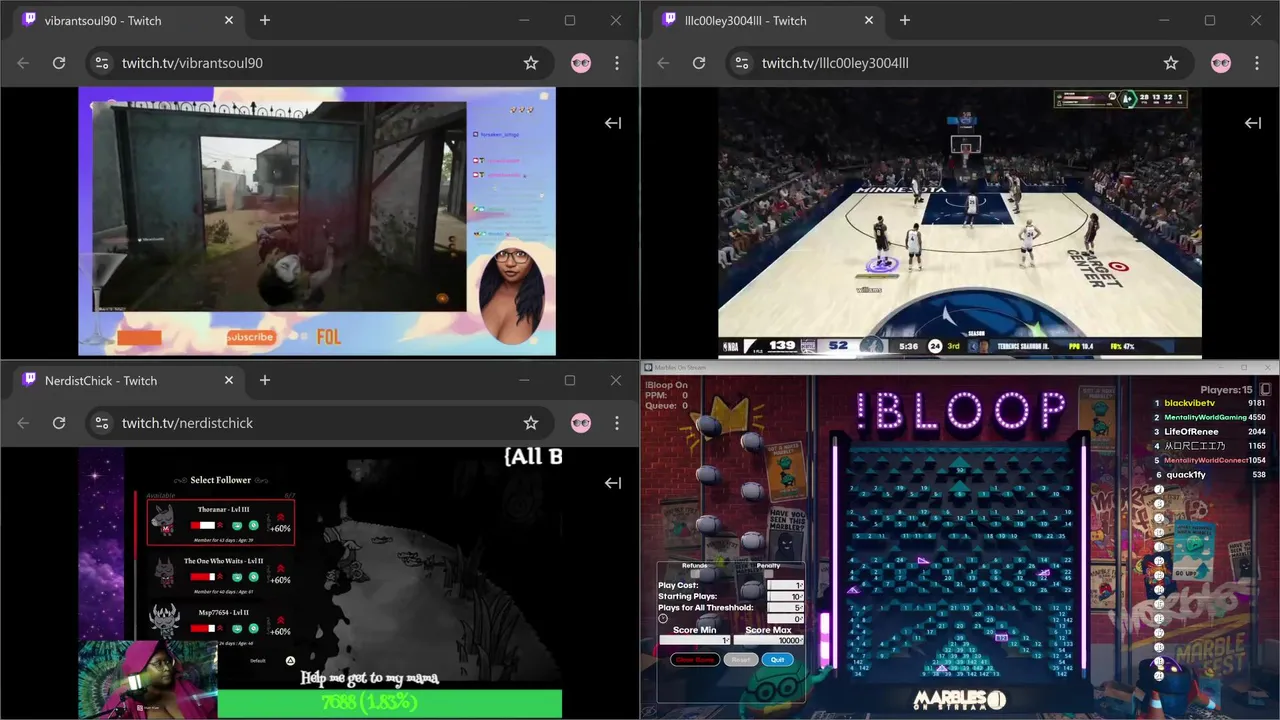Bookmark the lllc00ley3004lll Twitch page
1280x720 pixels.
(x=1171, y=63)
